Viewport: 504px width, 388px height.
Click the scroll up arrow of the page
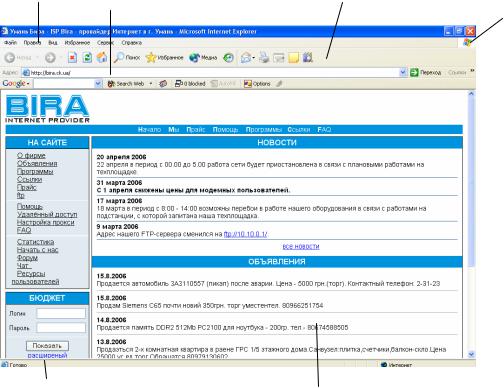click(471, 94)
